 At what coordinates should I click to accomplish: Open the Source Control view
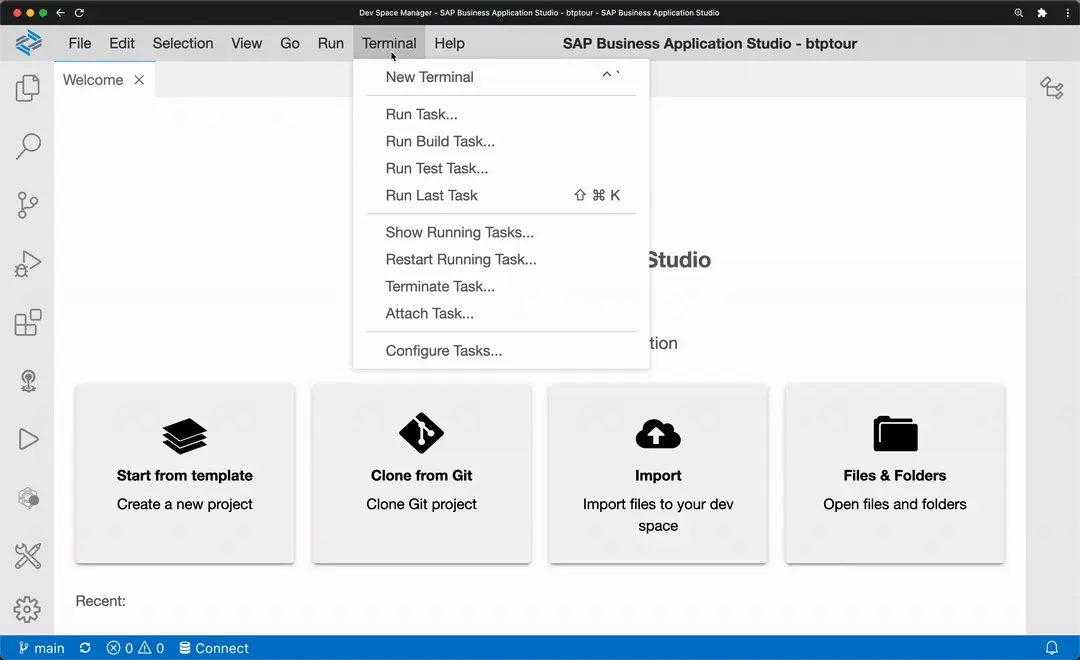click(x=27, y=205)
